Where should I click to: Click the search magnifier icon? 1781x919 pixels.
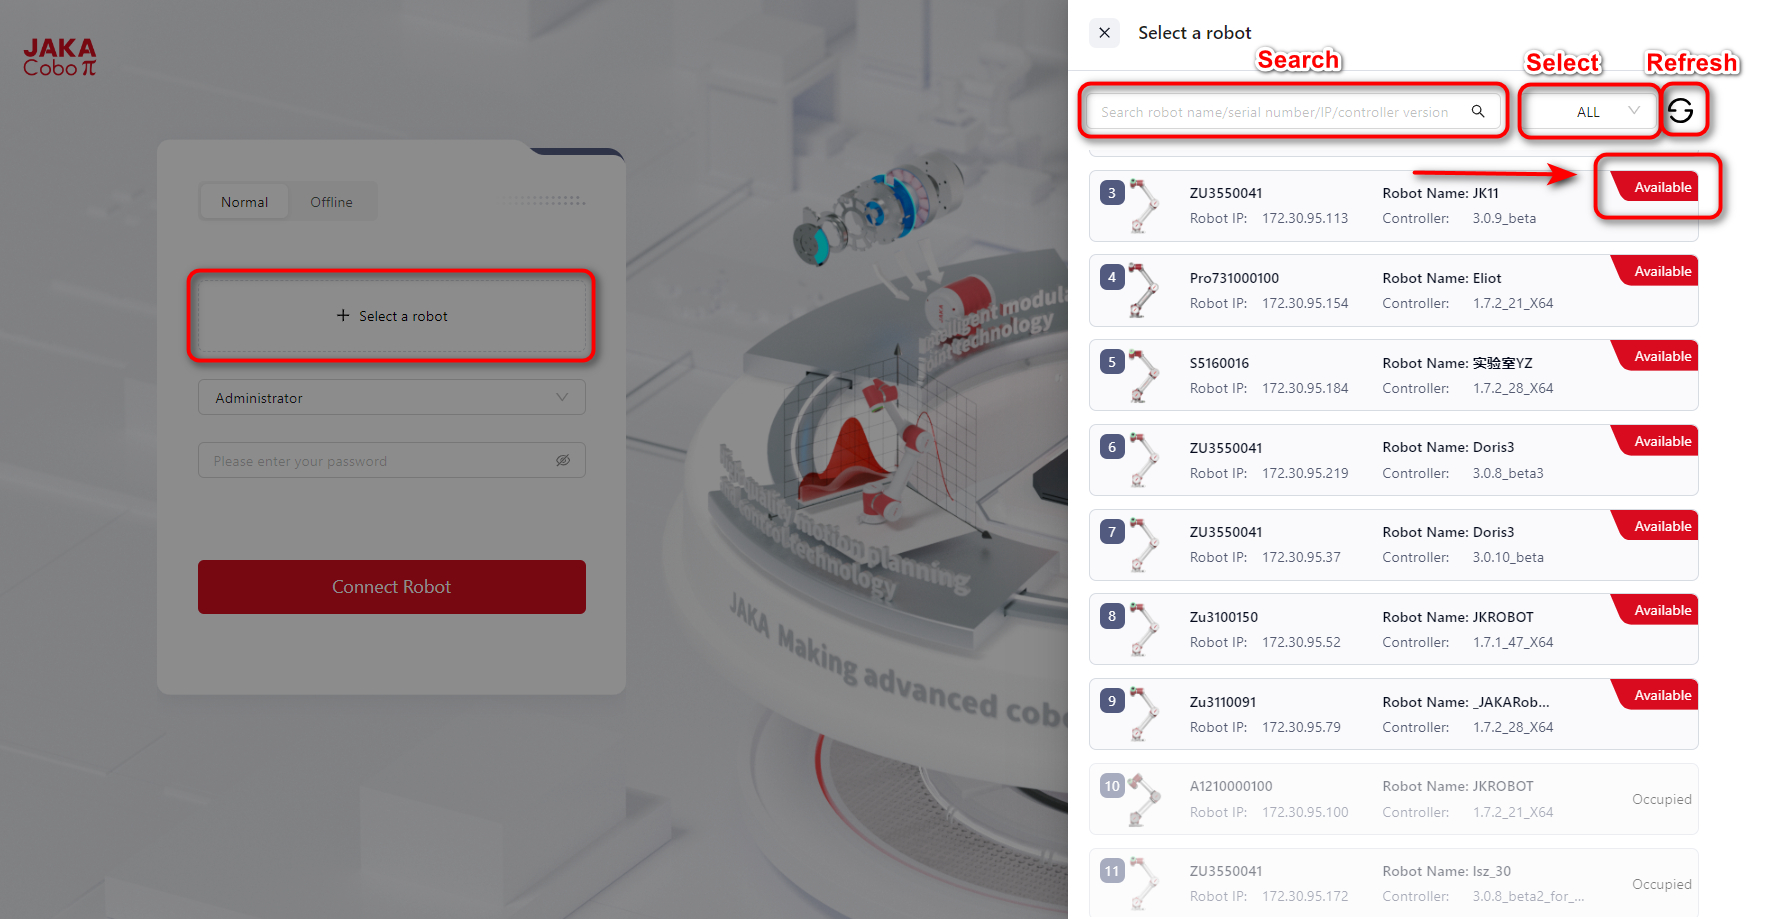[x=1478, y=111]
